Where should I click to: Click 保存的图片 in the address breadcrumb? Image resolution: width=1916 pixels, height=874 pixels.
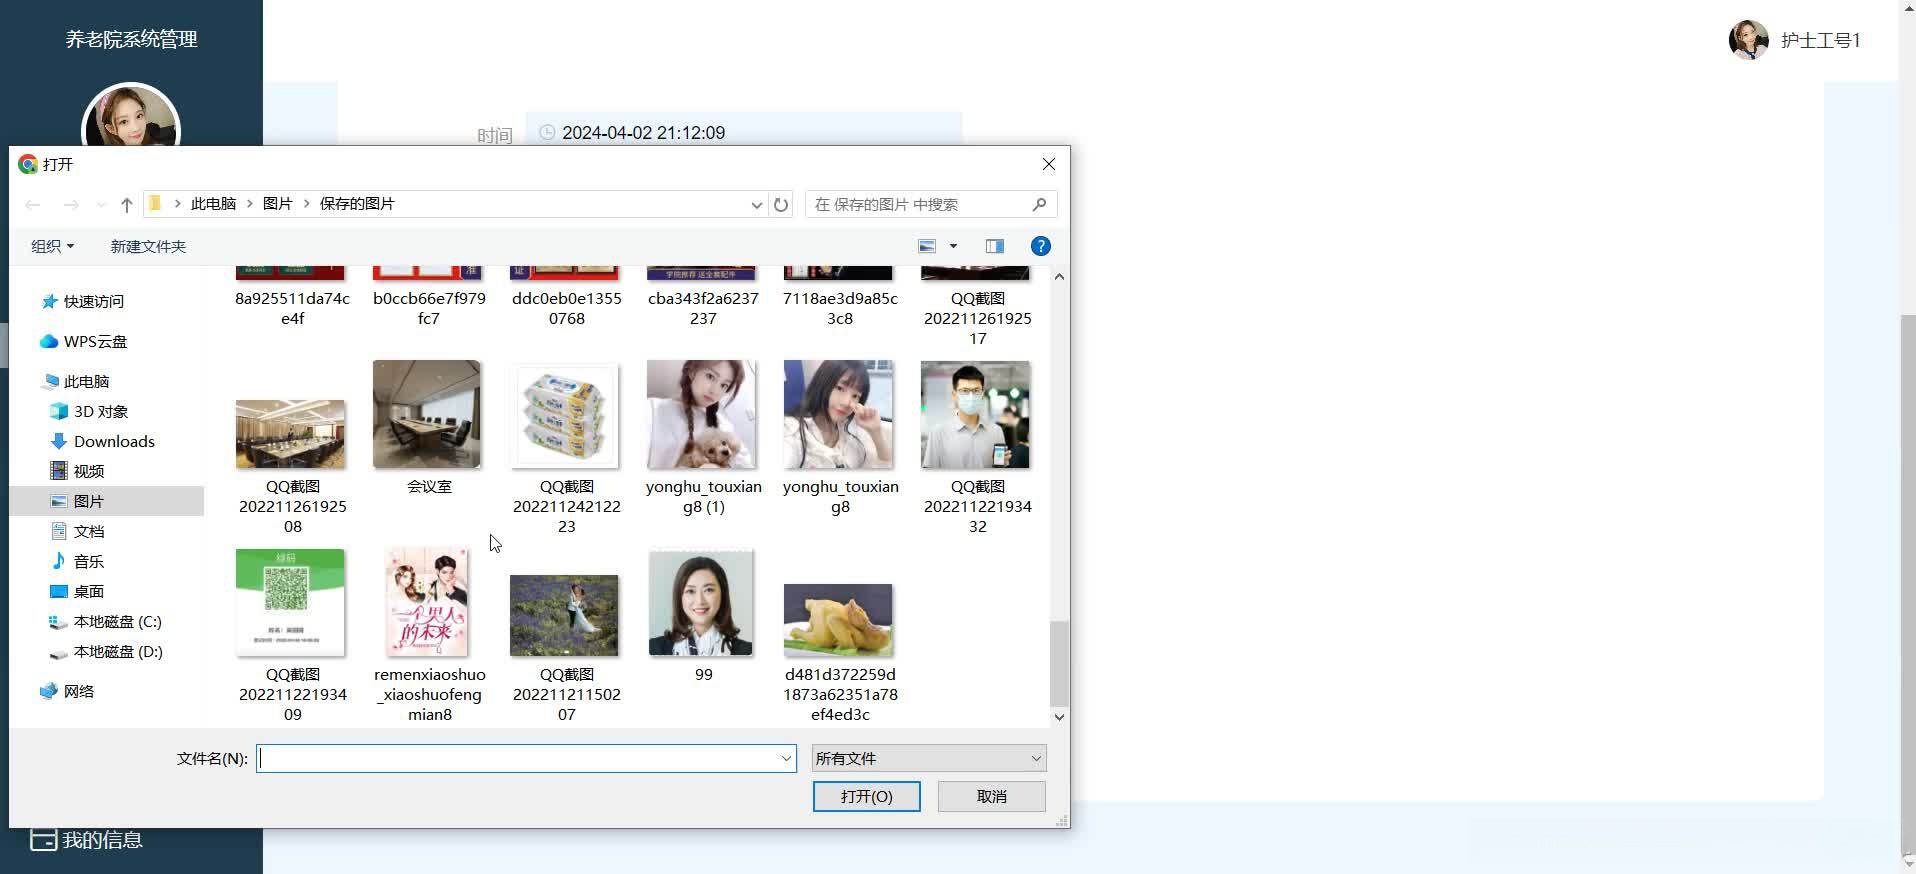pos(357,204)
